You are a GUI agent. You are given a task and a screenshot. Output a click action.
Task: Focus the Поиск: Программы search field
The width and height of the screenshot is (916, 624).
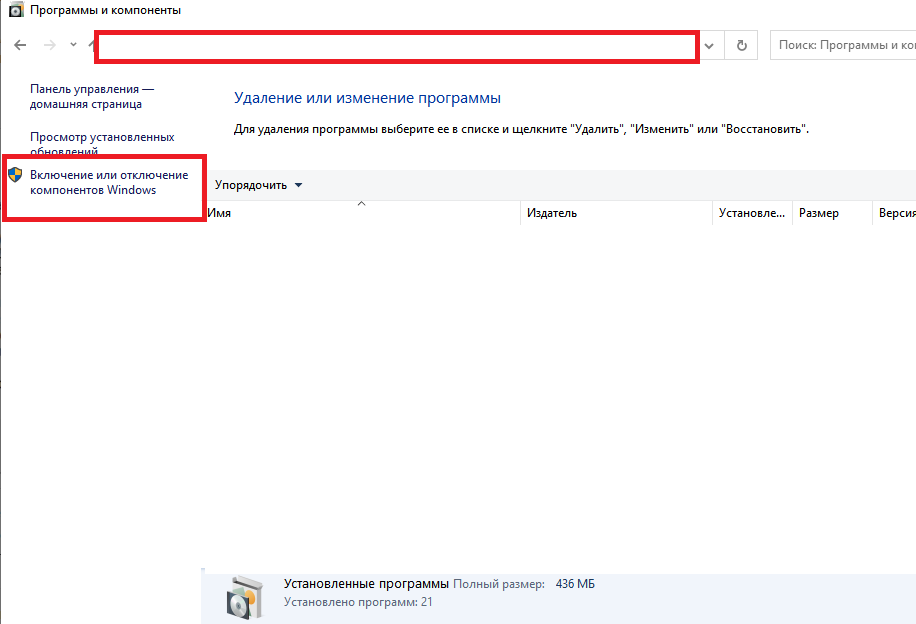click(x=845, y=45)
